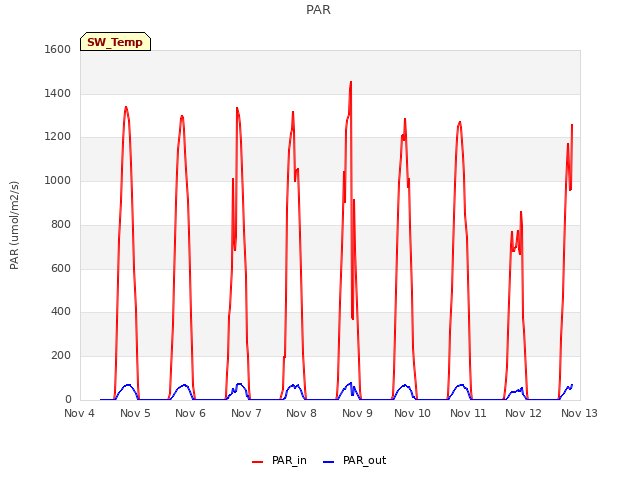Click the tallest PAR_in peak near Nov 9
The height and width of the screenshot is (480, 640).
351,82
